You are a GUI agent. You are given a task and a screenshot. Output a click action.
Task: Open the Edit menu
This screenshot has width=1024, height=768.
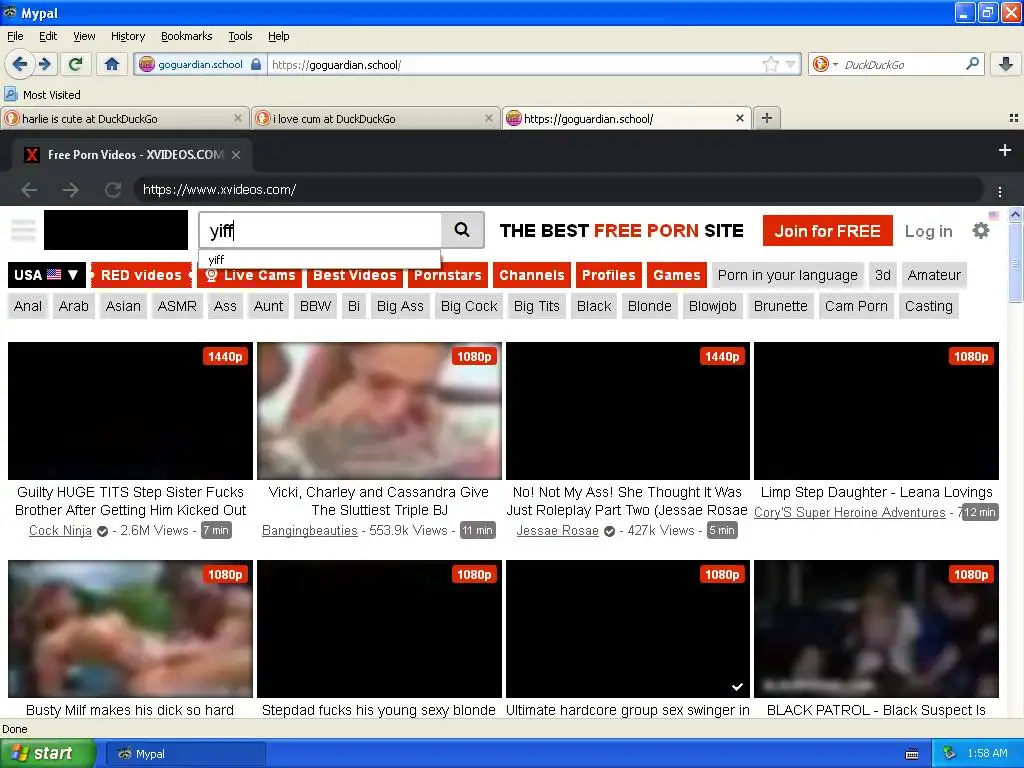click(x=48, y=36)
